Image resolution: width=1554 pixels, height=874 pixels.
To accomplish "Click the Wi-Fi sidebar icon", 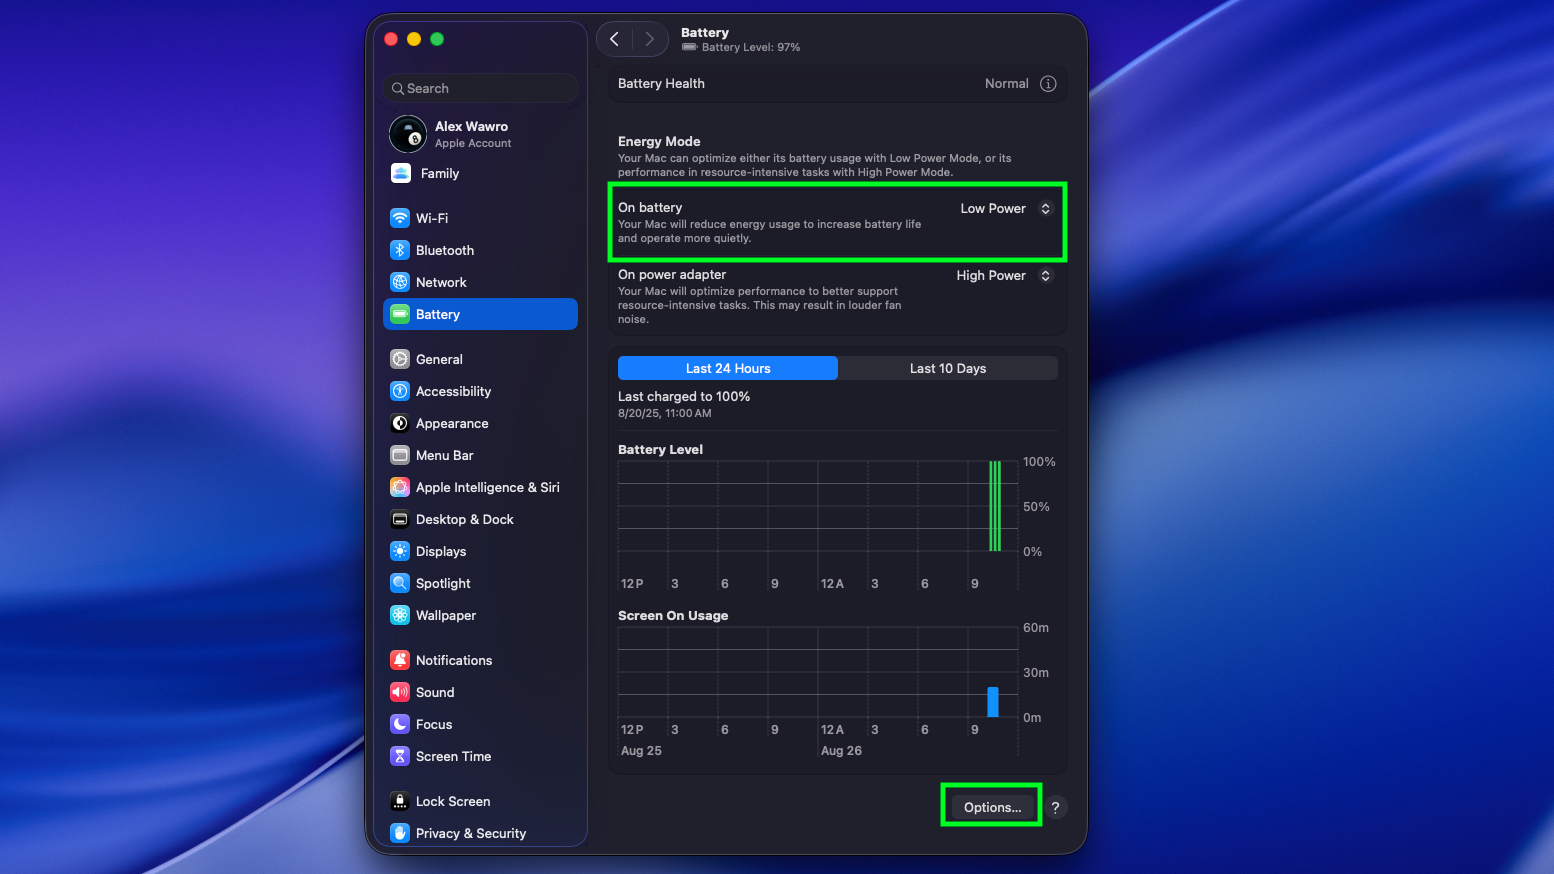I will (400, 218).
